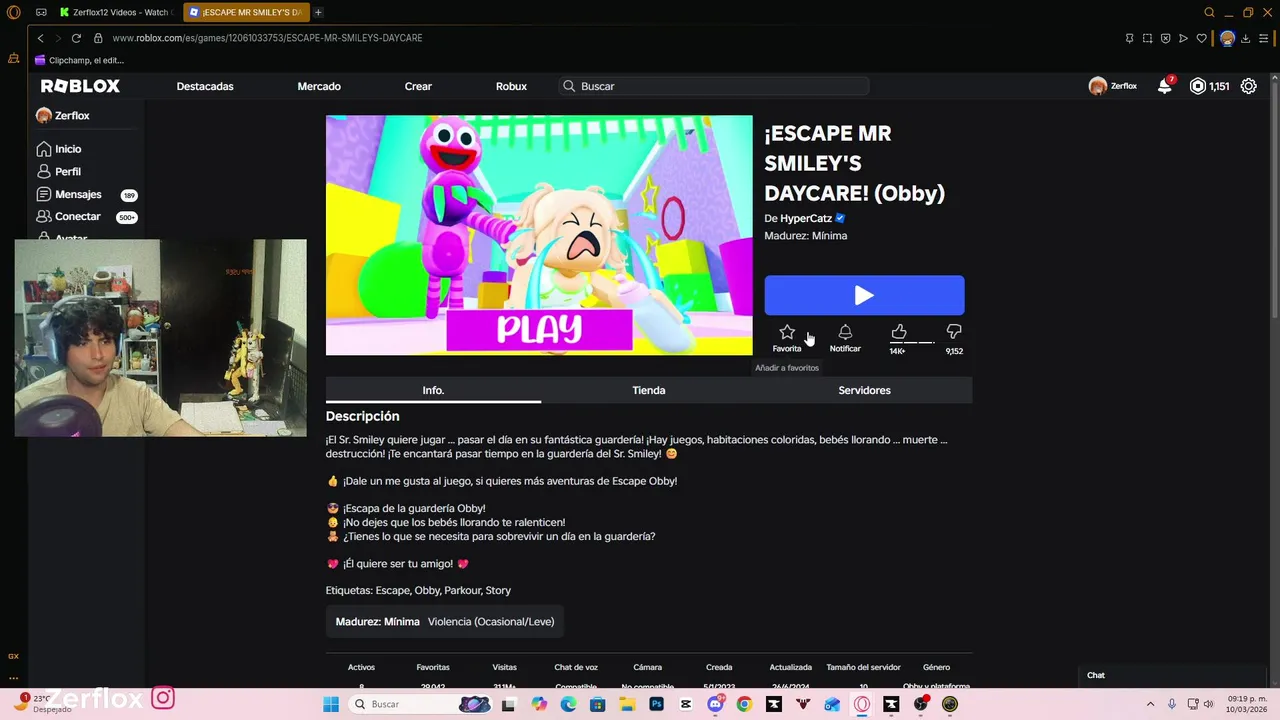Expand the system tray hidden icons chevron

(1150, 704)
